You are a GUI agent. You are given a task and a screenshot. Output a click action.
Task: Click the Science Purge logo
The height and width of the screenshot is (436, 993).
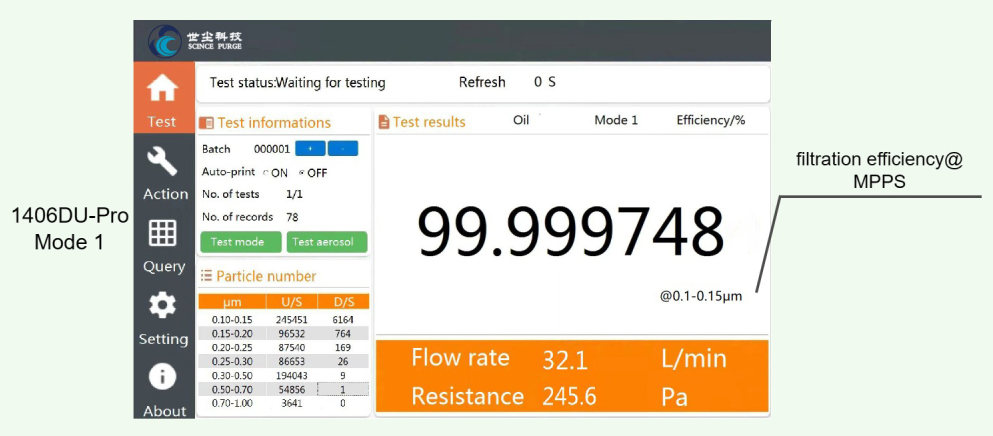(x=165, y=41)
